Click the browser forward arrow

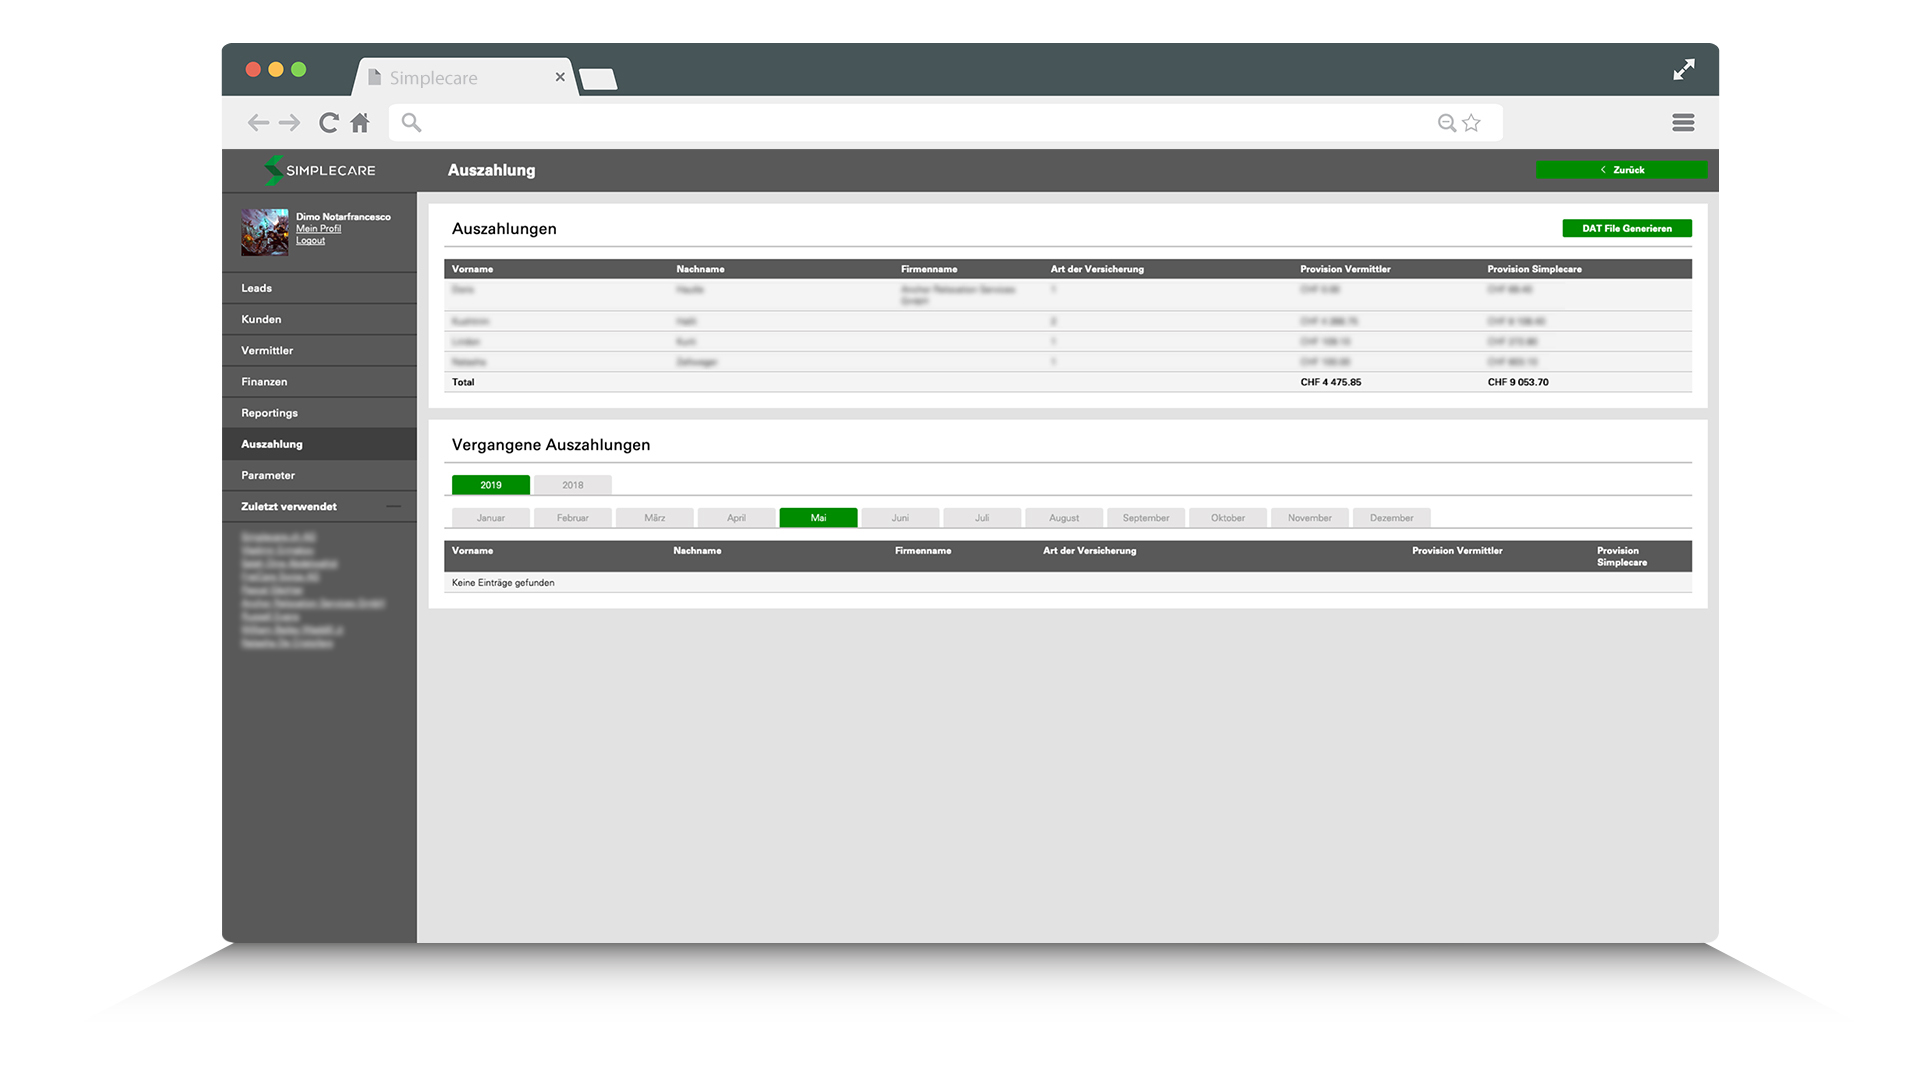tap(290, 123)
